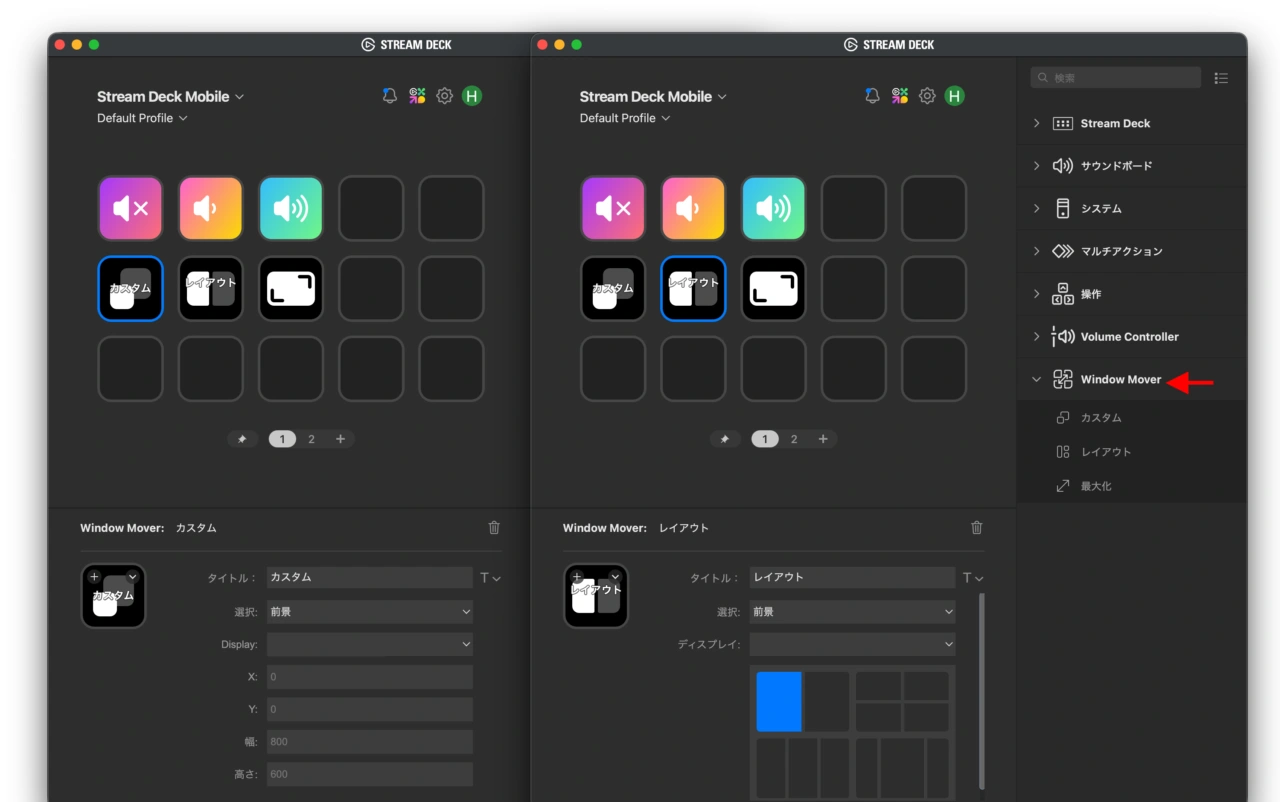The width and height of the screenshot is (1280, 802).
Task: Select the レイアウト key on the deck grid
Action: [210, 288]
